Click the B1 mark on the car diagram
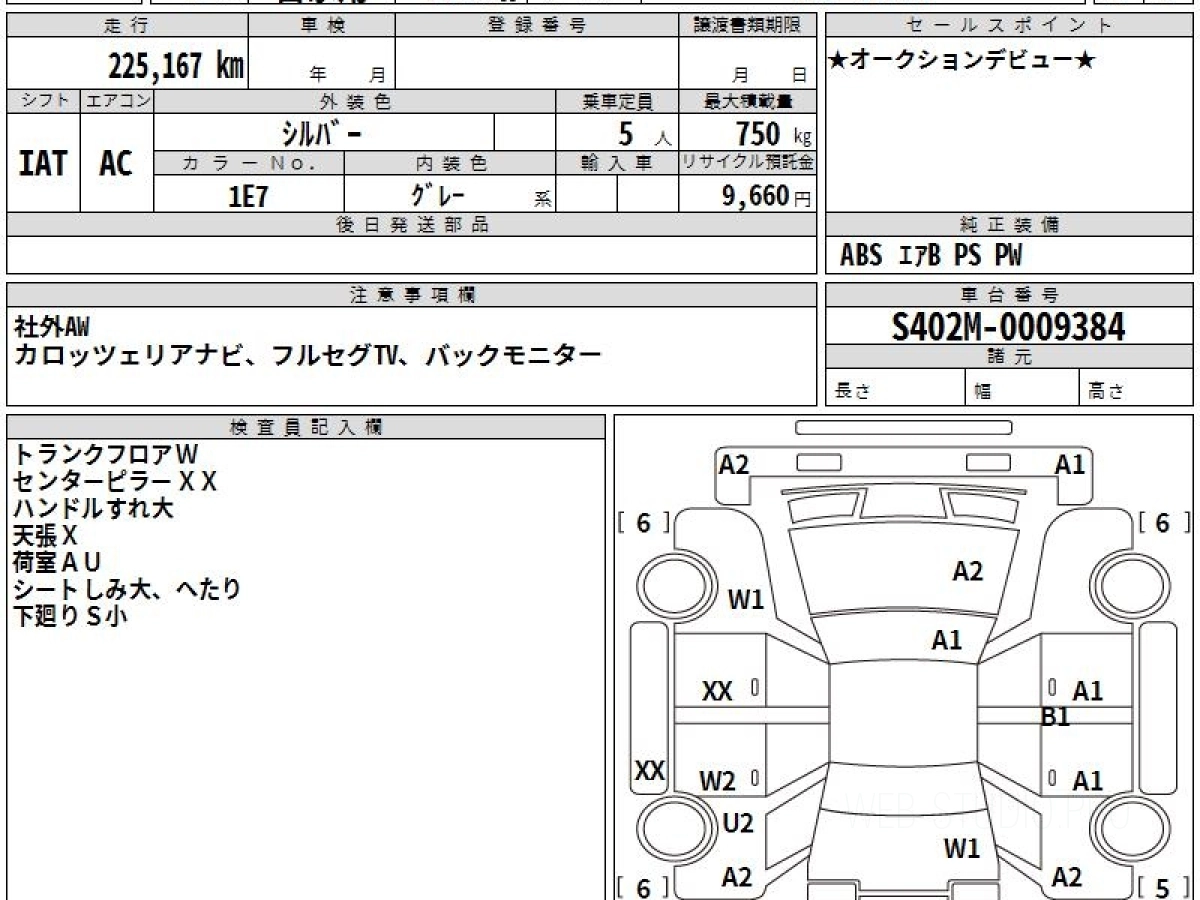 point(1055,717)
